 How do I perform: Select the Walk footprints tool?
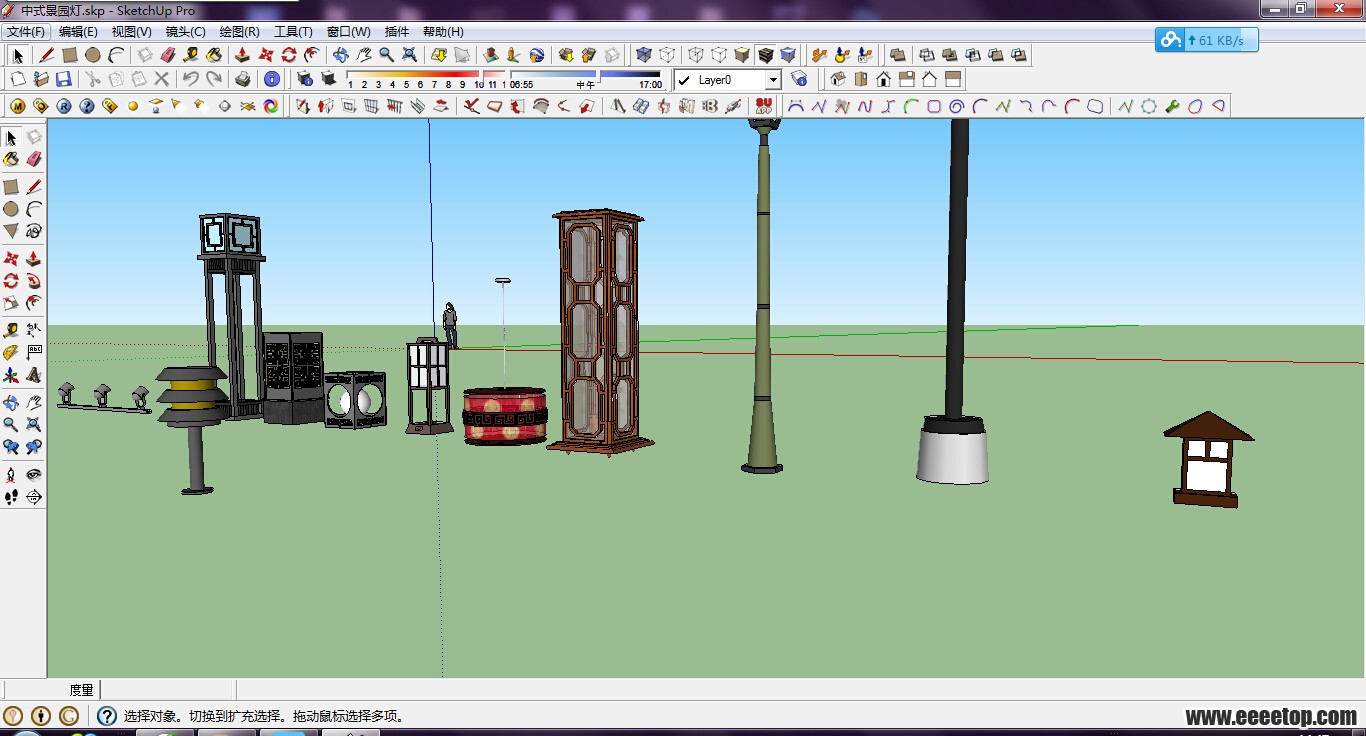pyautogui.click(x=11, y=497)
